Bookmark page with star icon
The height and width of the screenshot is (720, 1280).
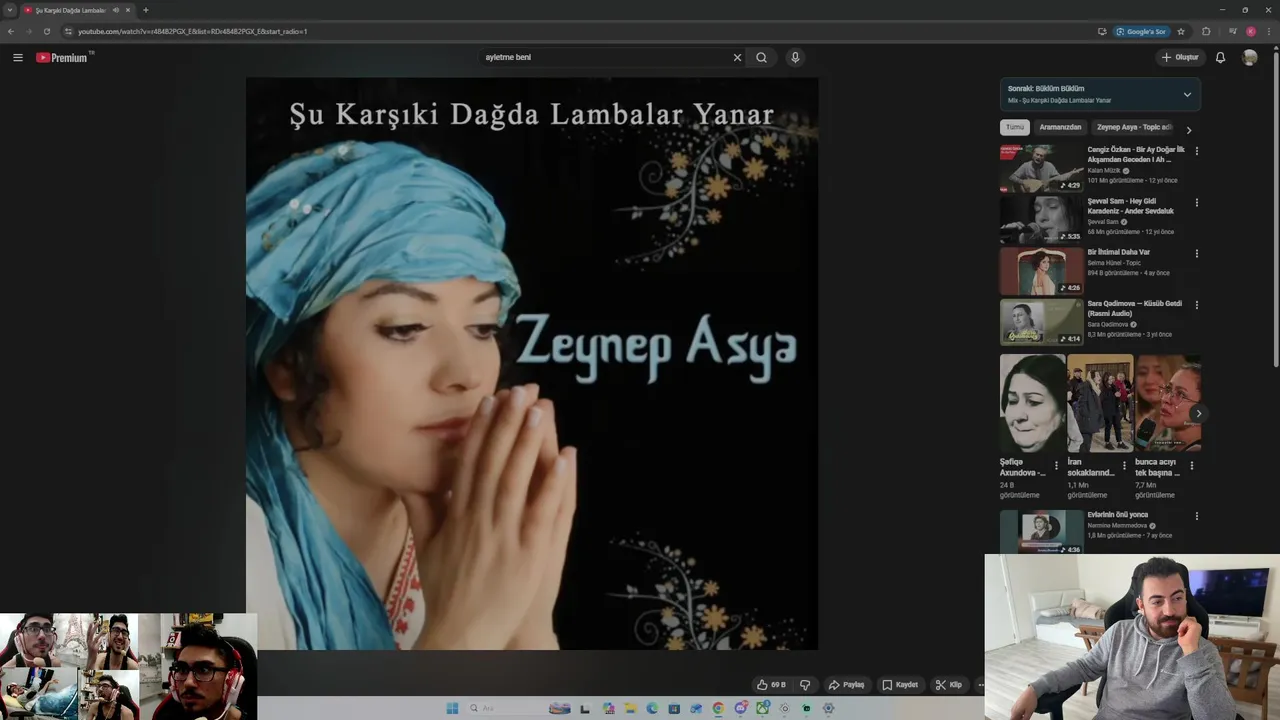[1181, 31]
